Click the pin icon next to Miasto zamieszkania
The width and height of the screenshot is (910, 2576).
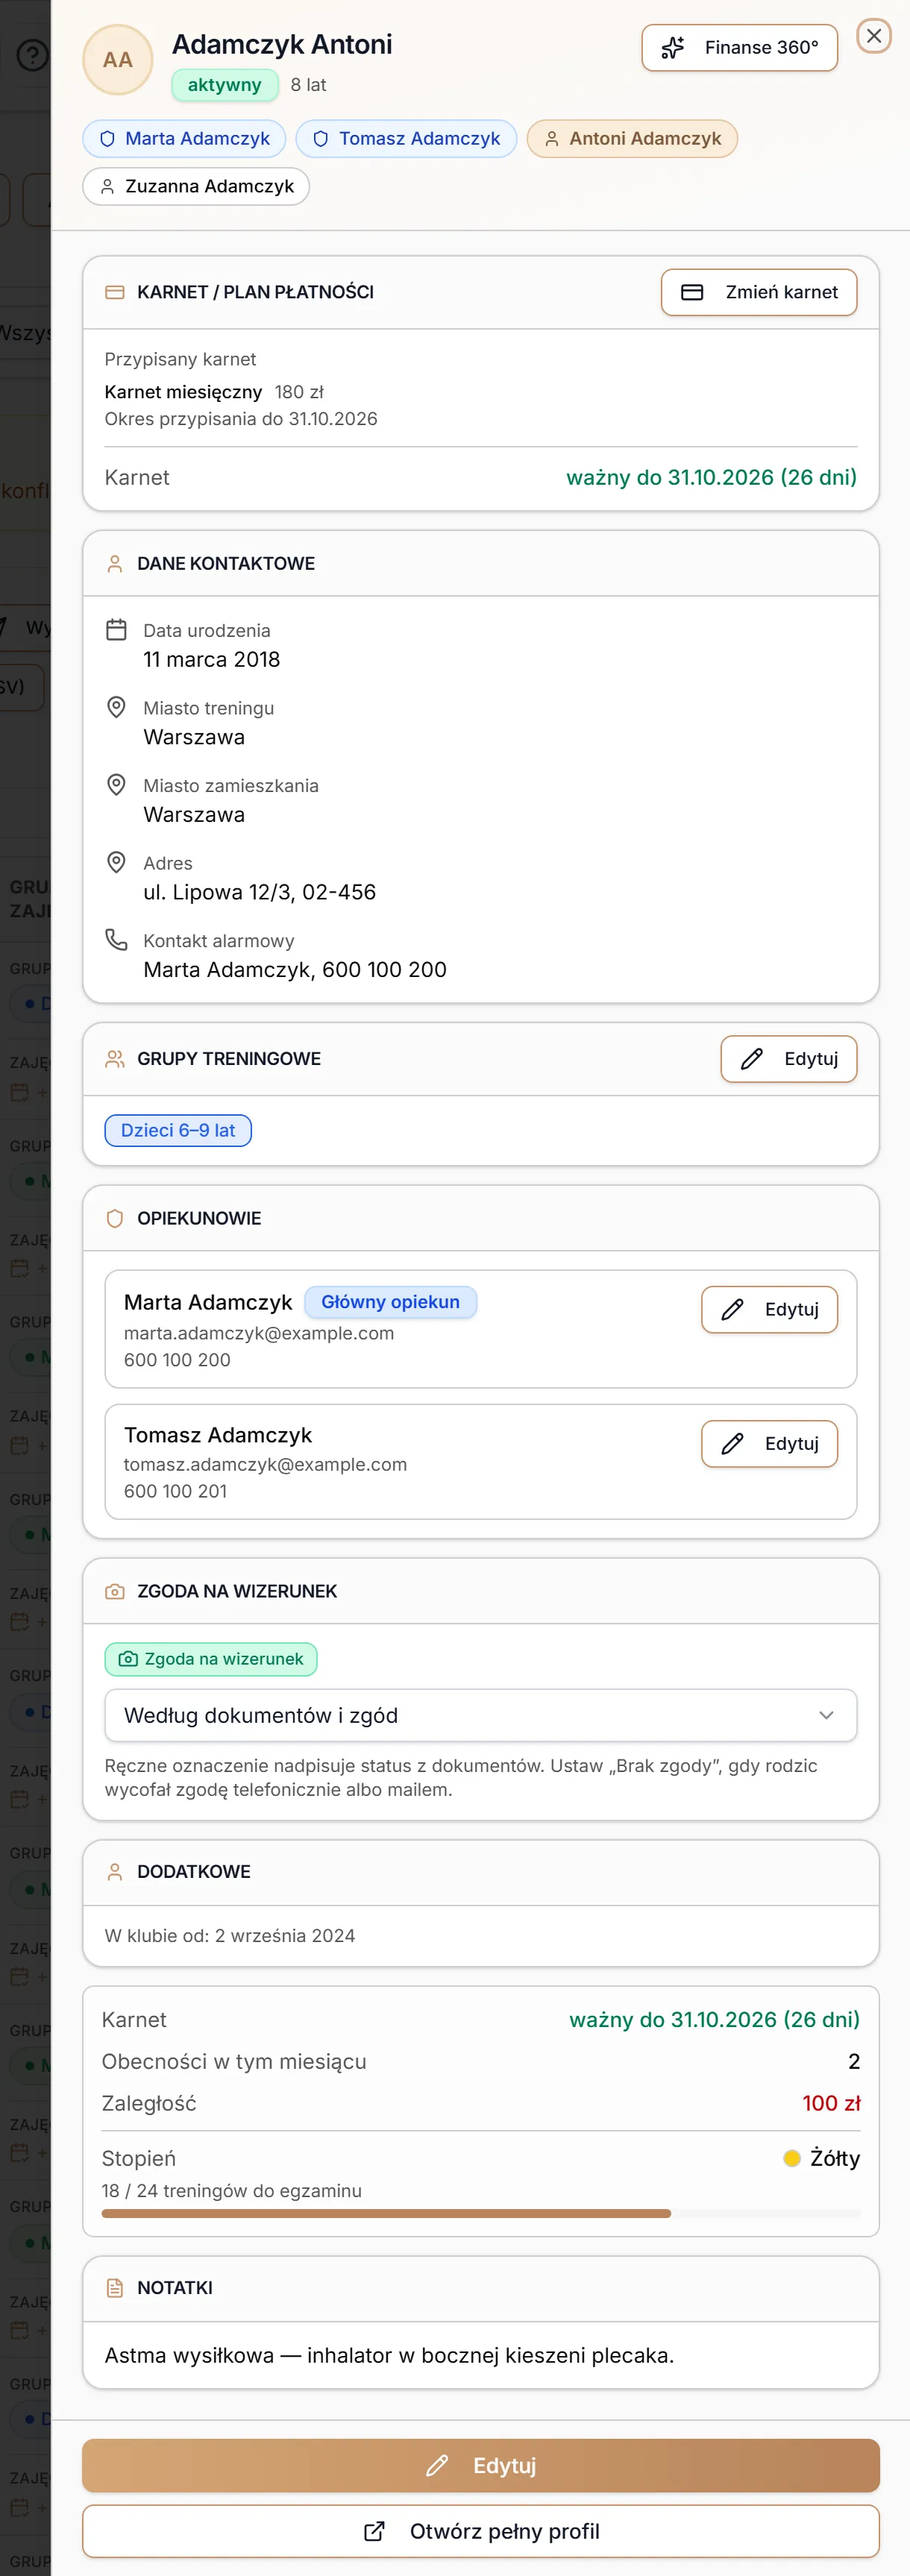(x=116, y=785)
